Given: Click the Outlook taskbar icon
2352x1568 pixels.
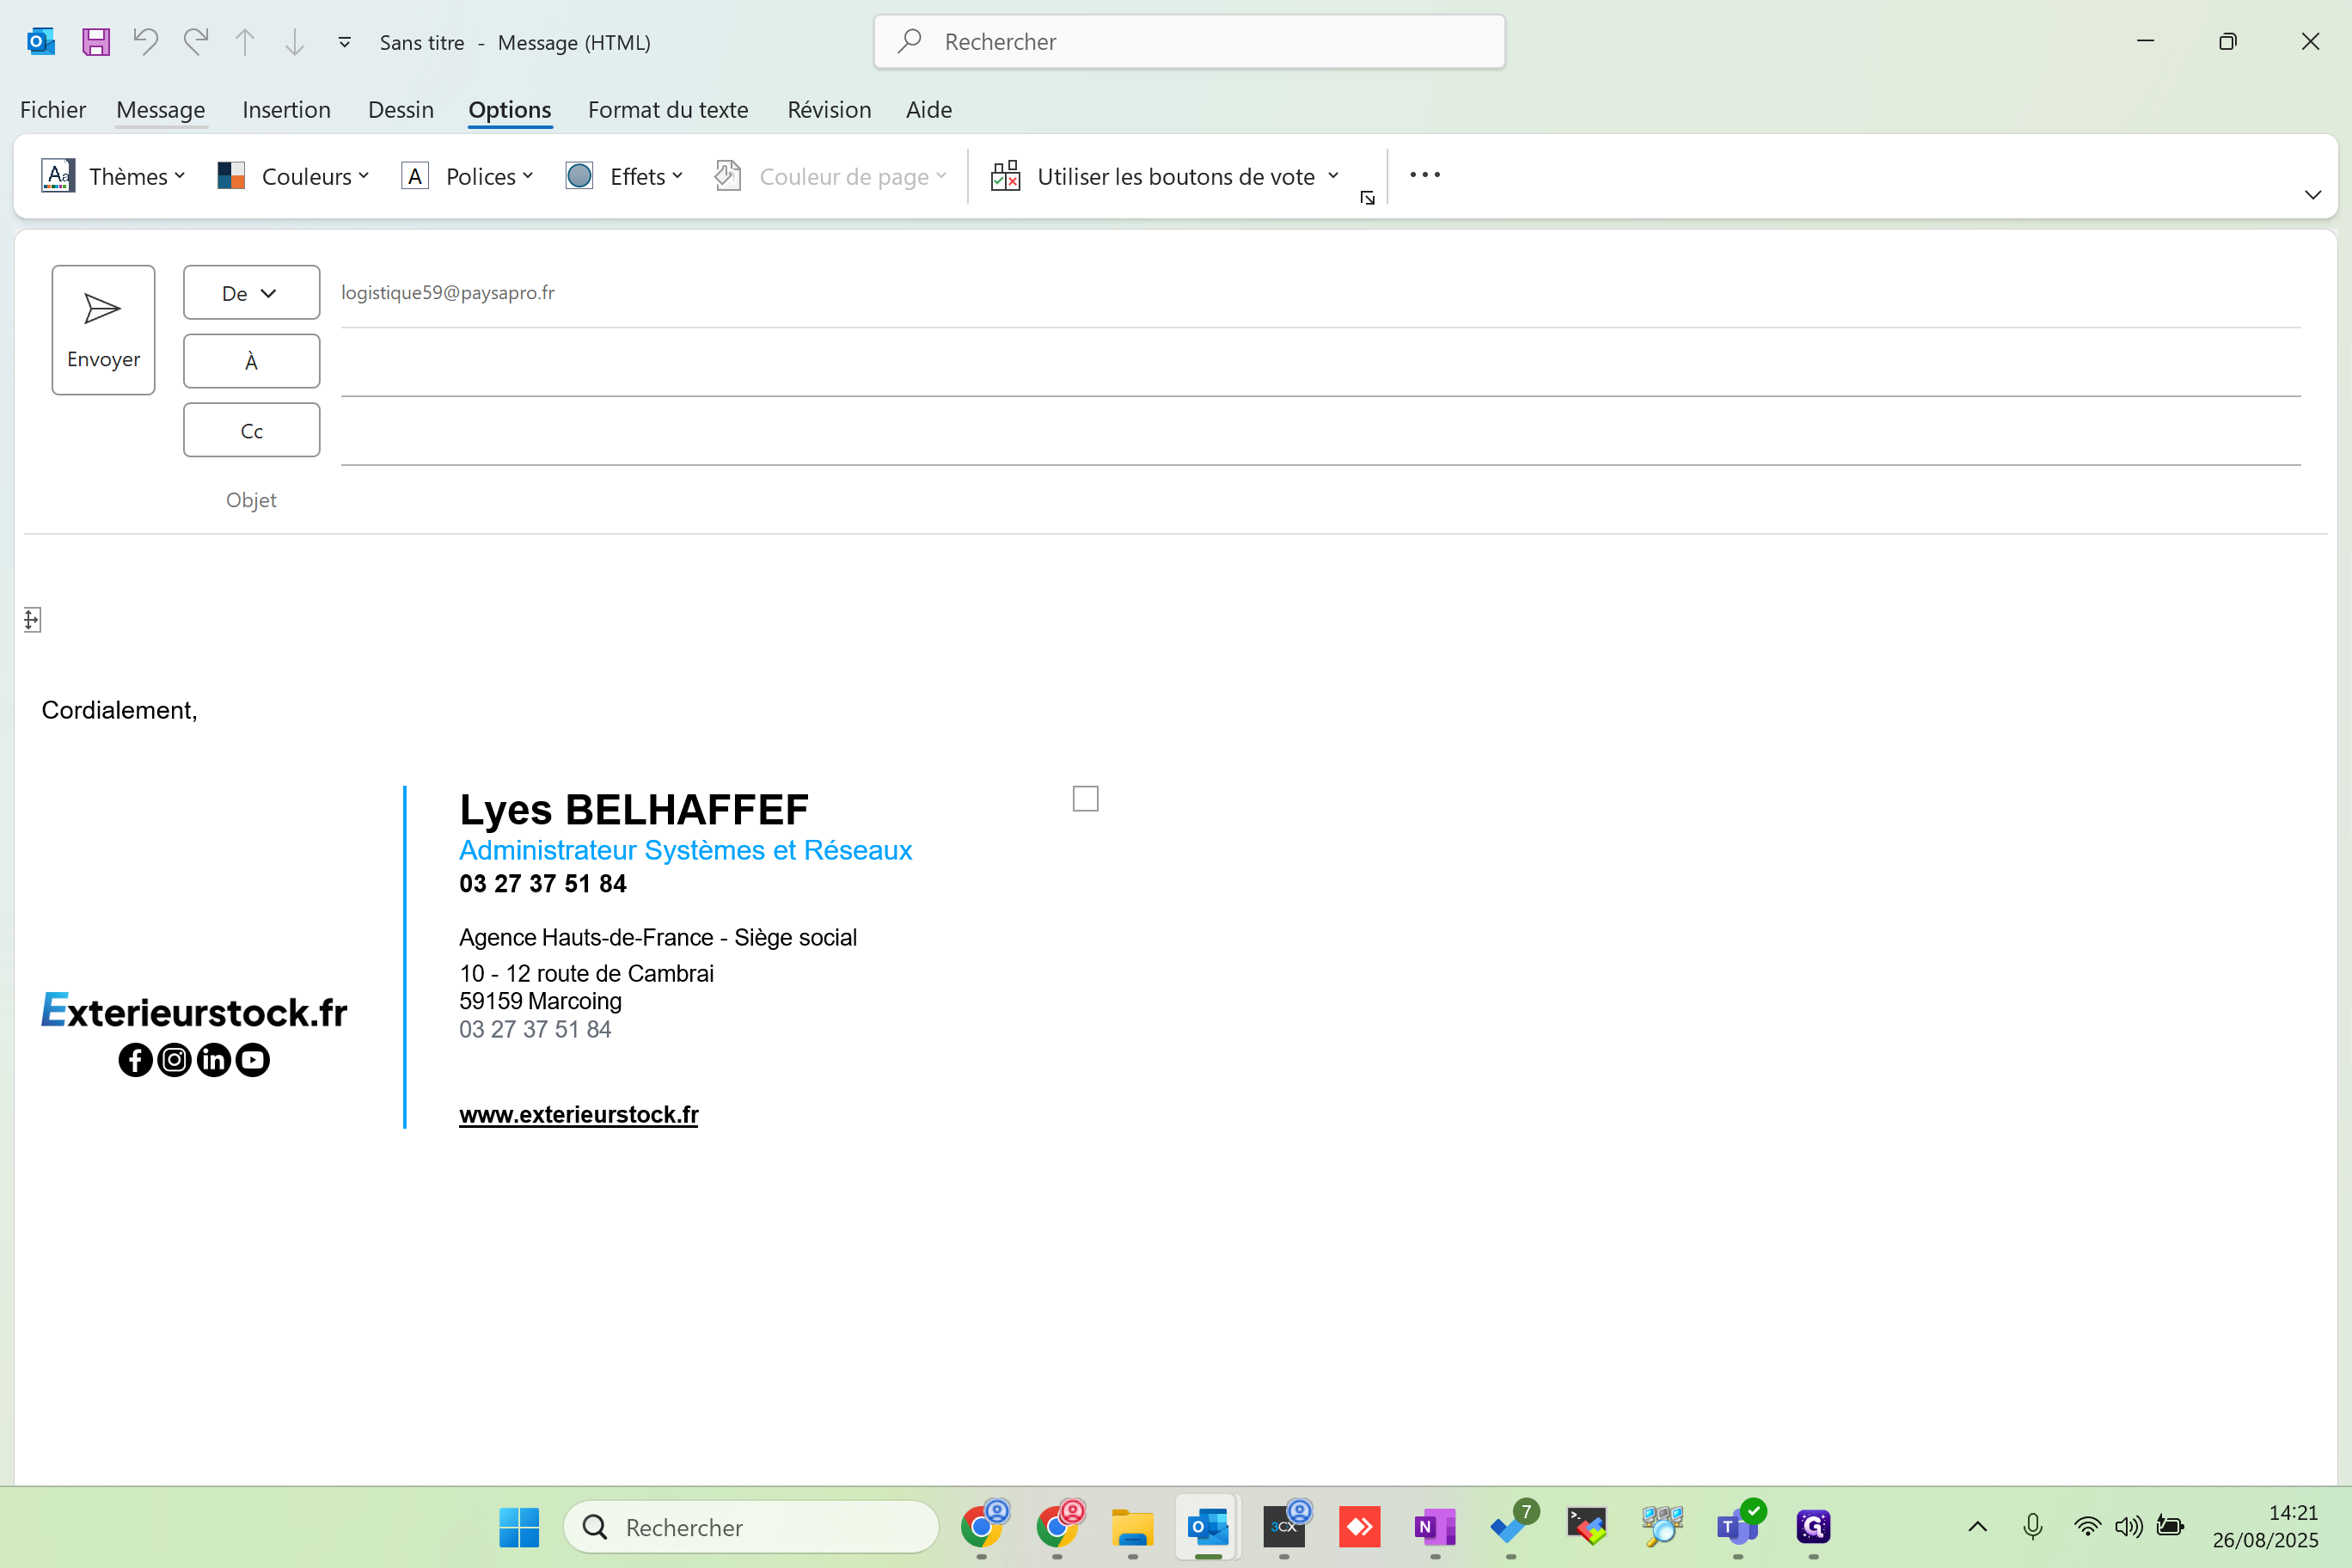Looking at the screenshot, I should click(1208, 1527).
